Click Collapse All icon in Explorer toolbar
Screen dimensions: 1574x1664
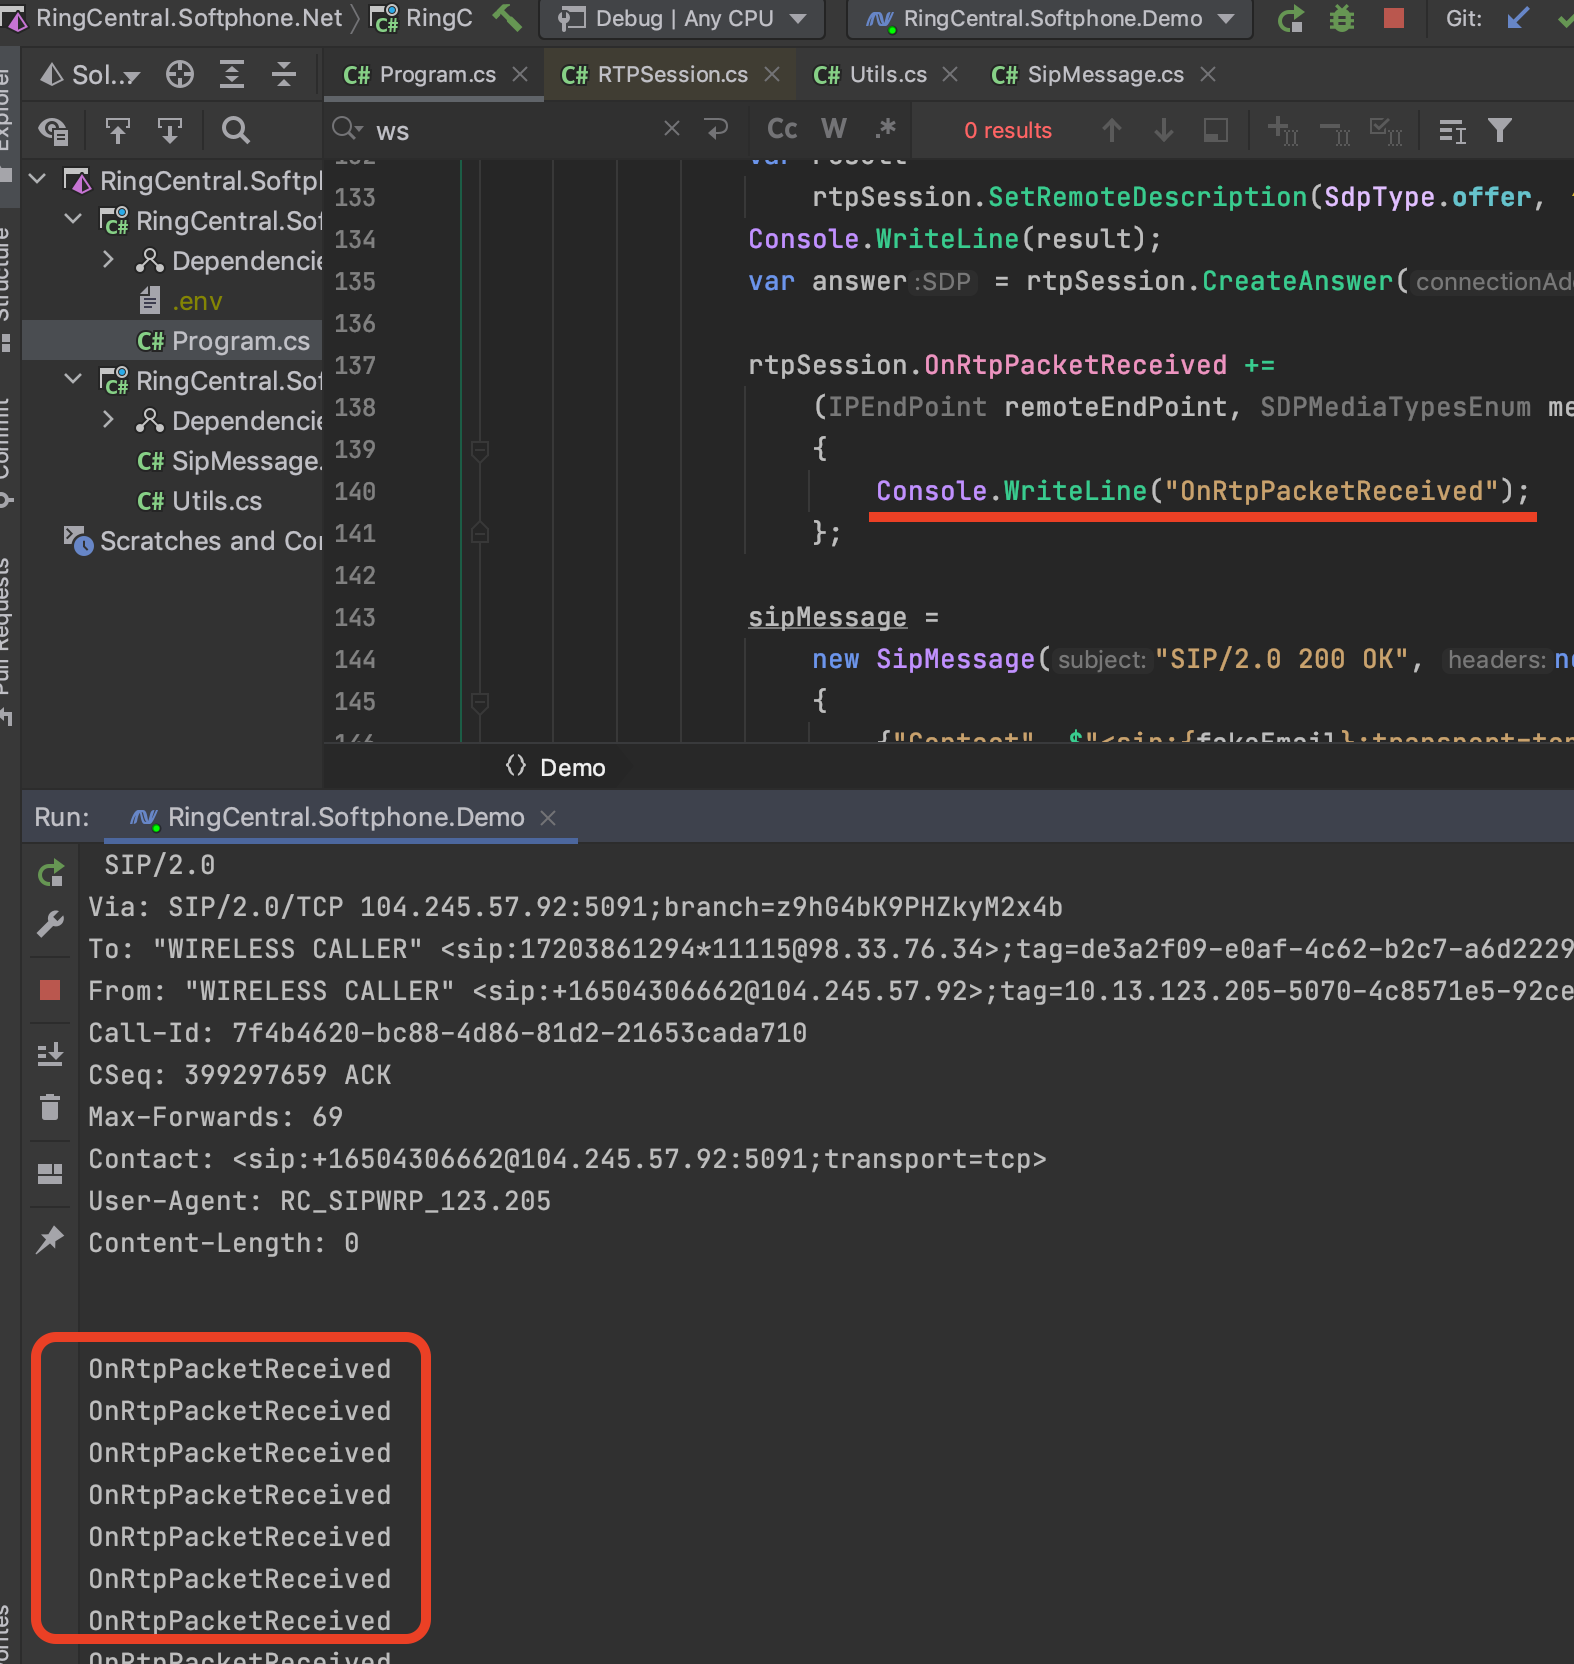tap(284, 74)
